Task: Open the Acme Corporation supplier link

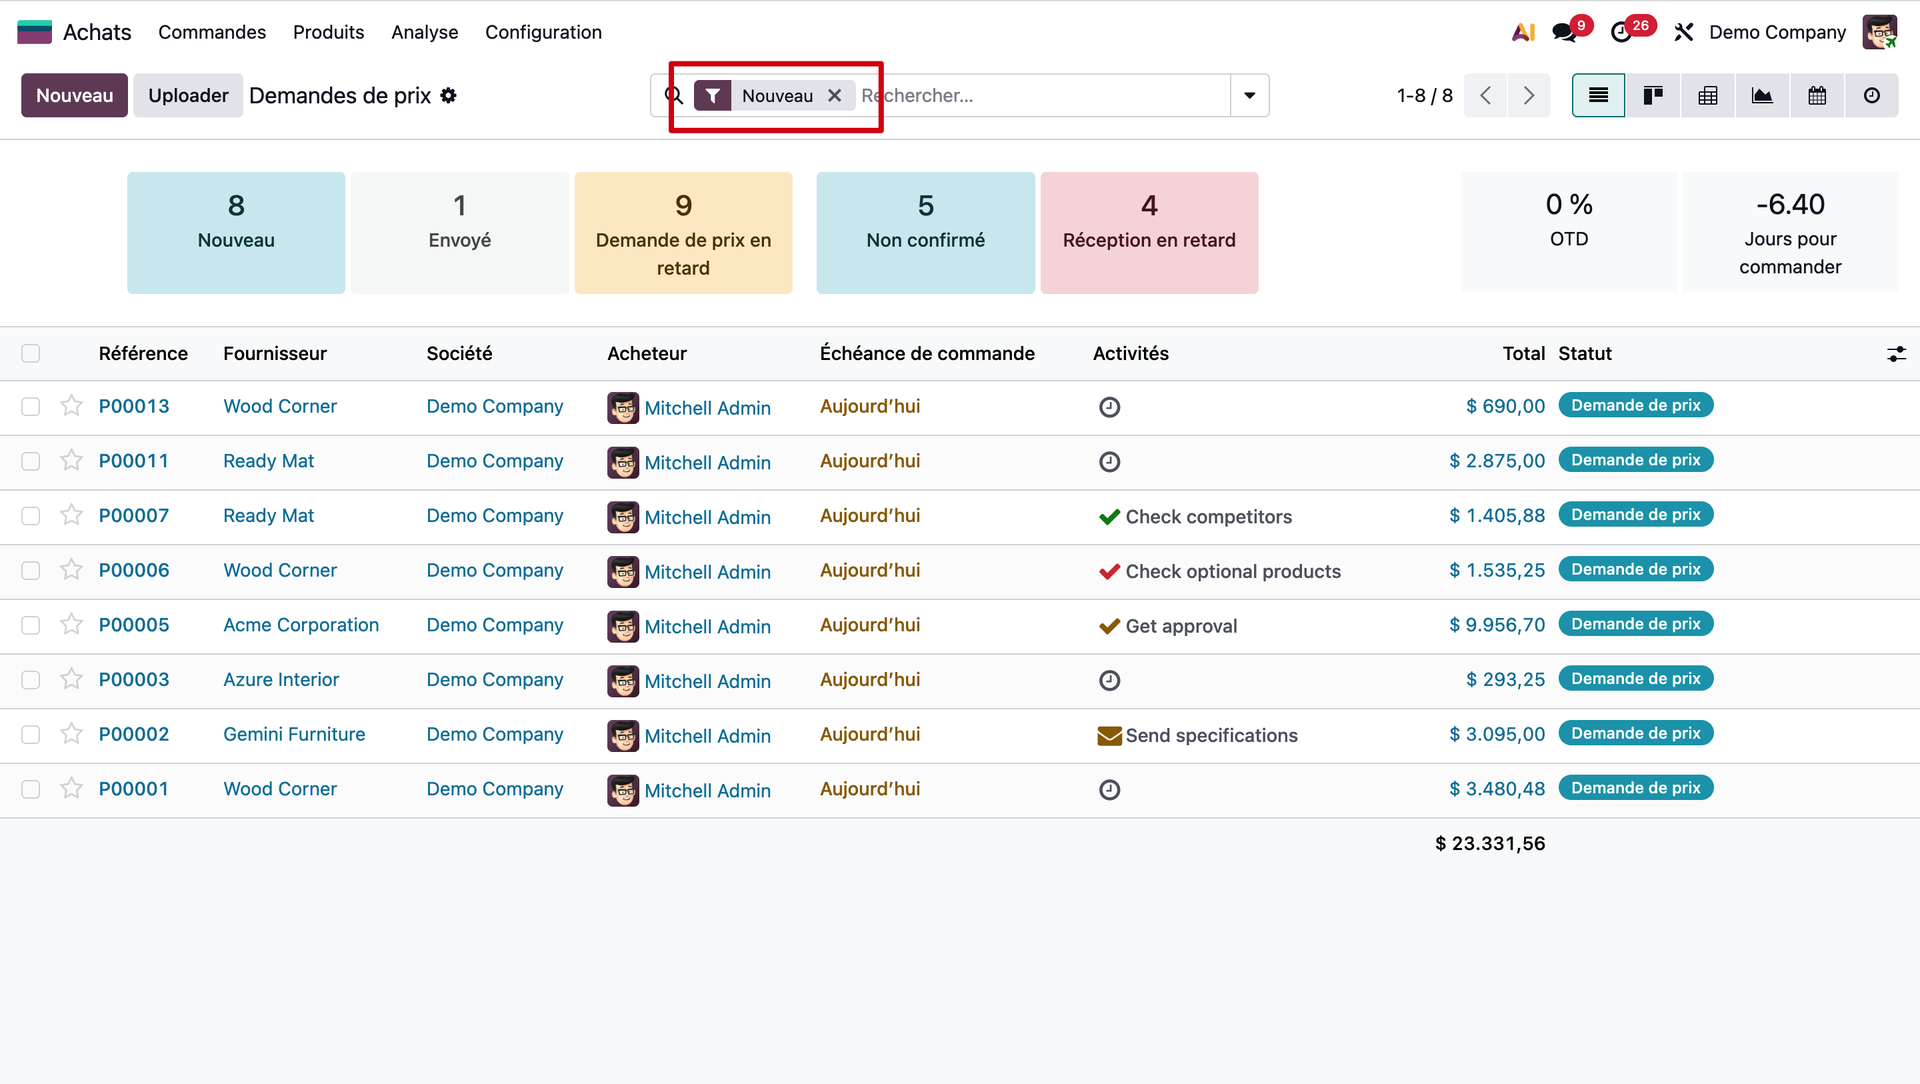Action: (301, 625)
